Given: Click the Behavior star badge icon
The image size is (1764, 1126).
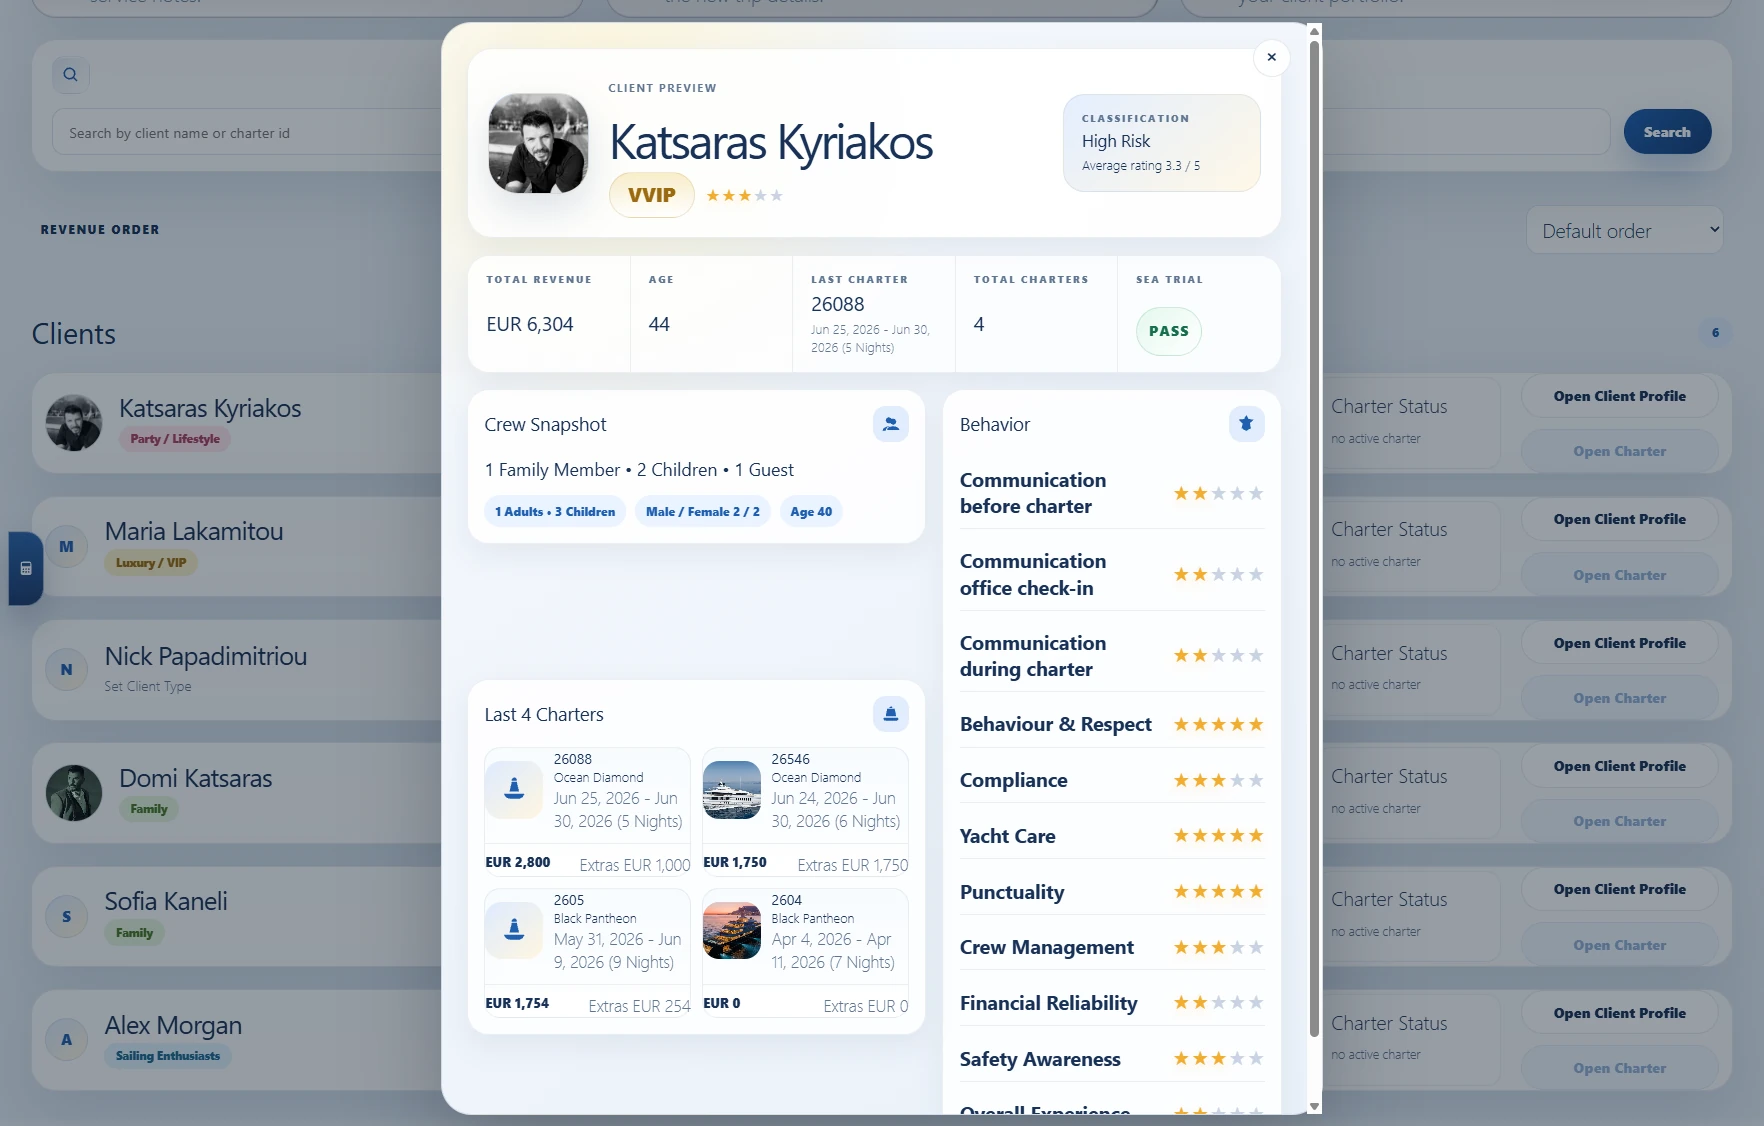Looking at the screenshot, I should [x=1246, y=424].
